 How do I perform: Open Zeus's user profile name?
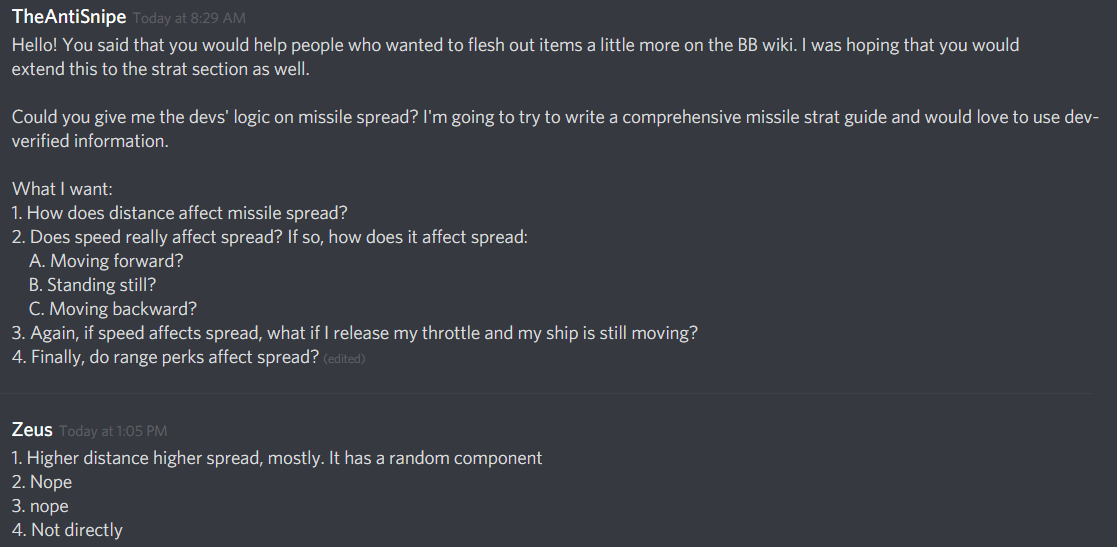click(32, 430)
